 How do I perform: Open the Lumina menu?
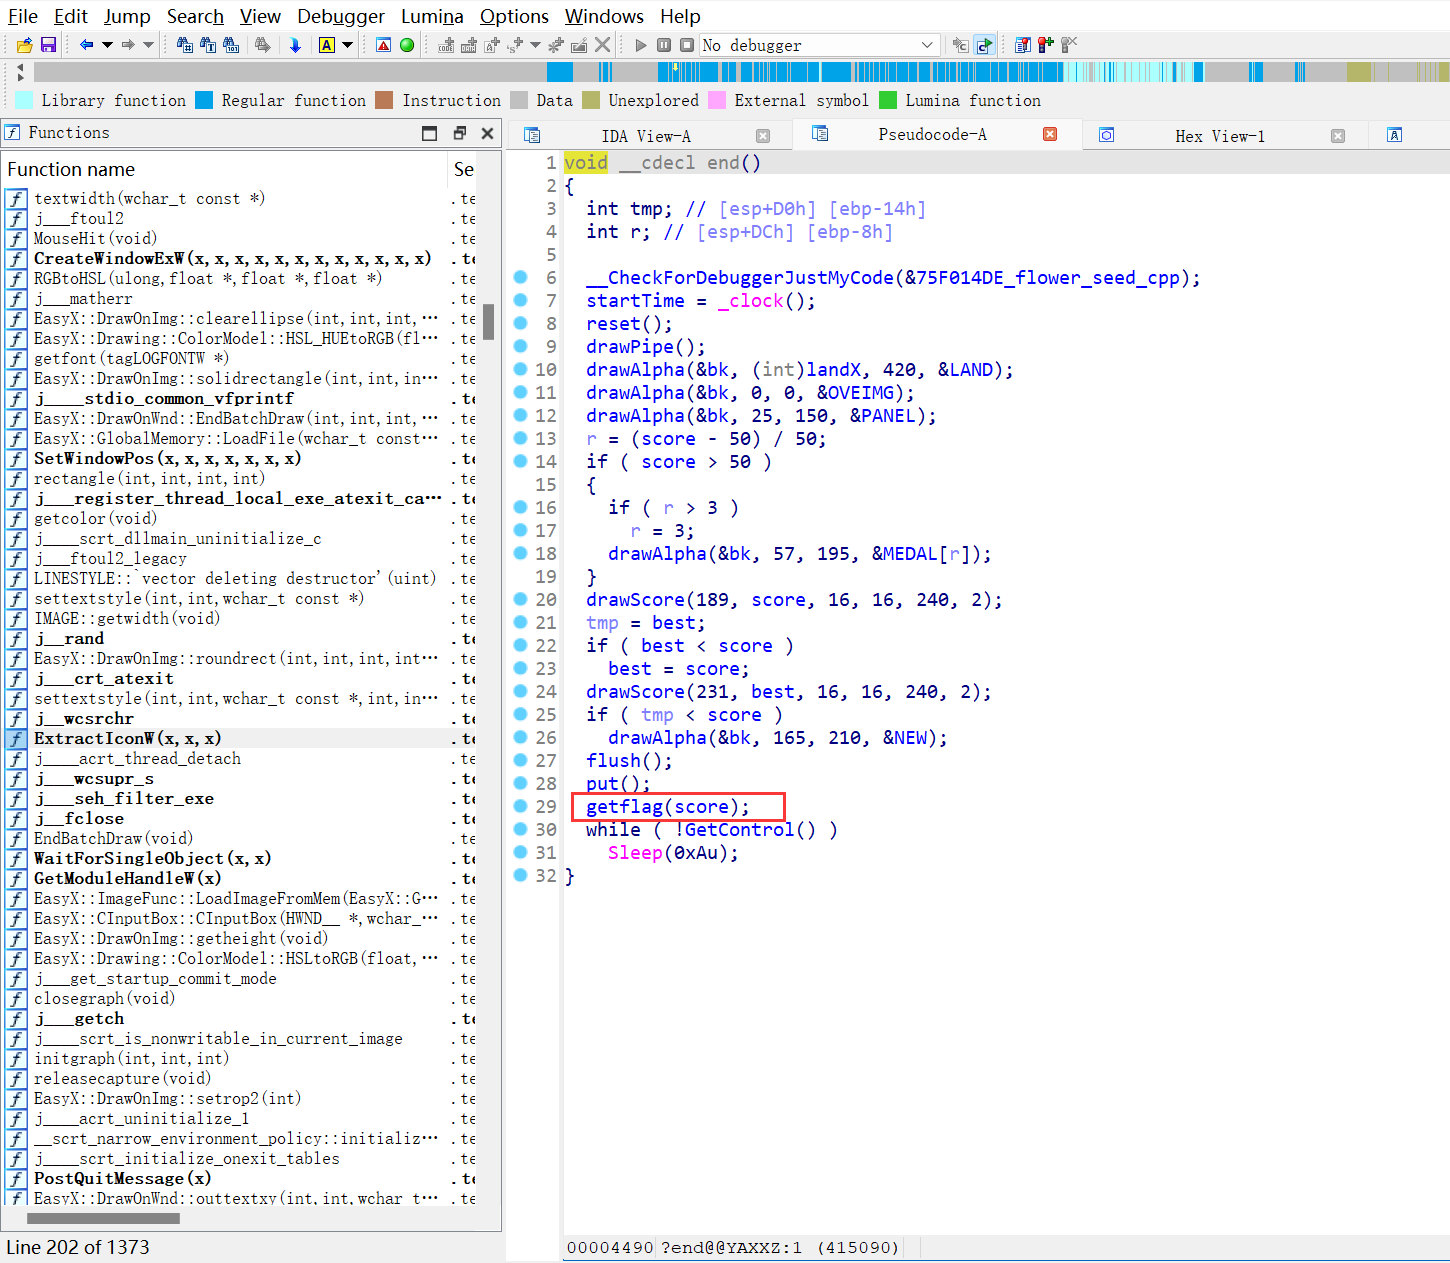(432, 16)
